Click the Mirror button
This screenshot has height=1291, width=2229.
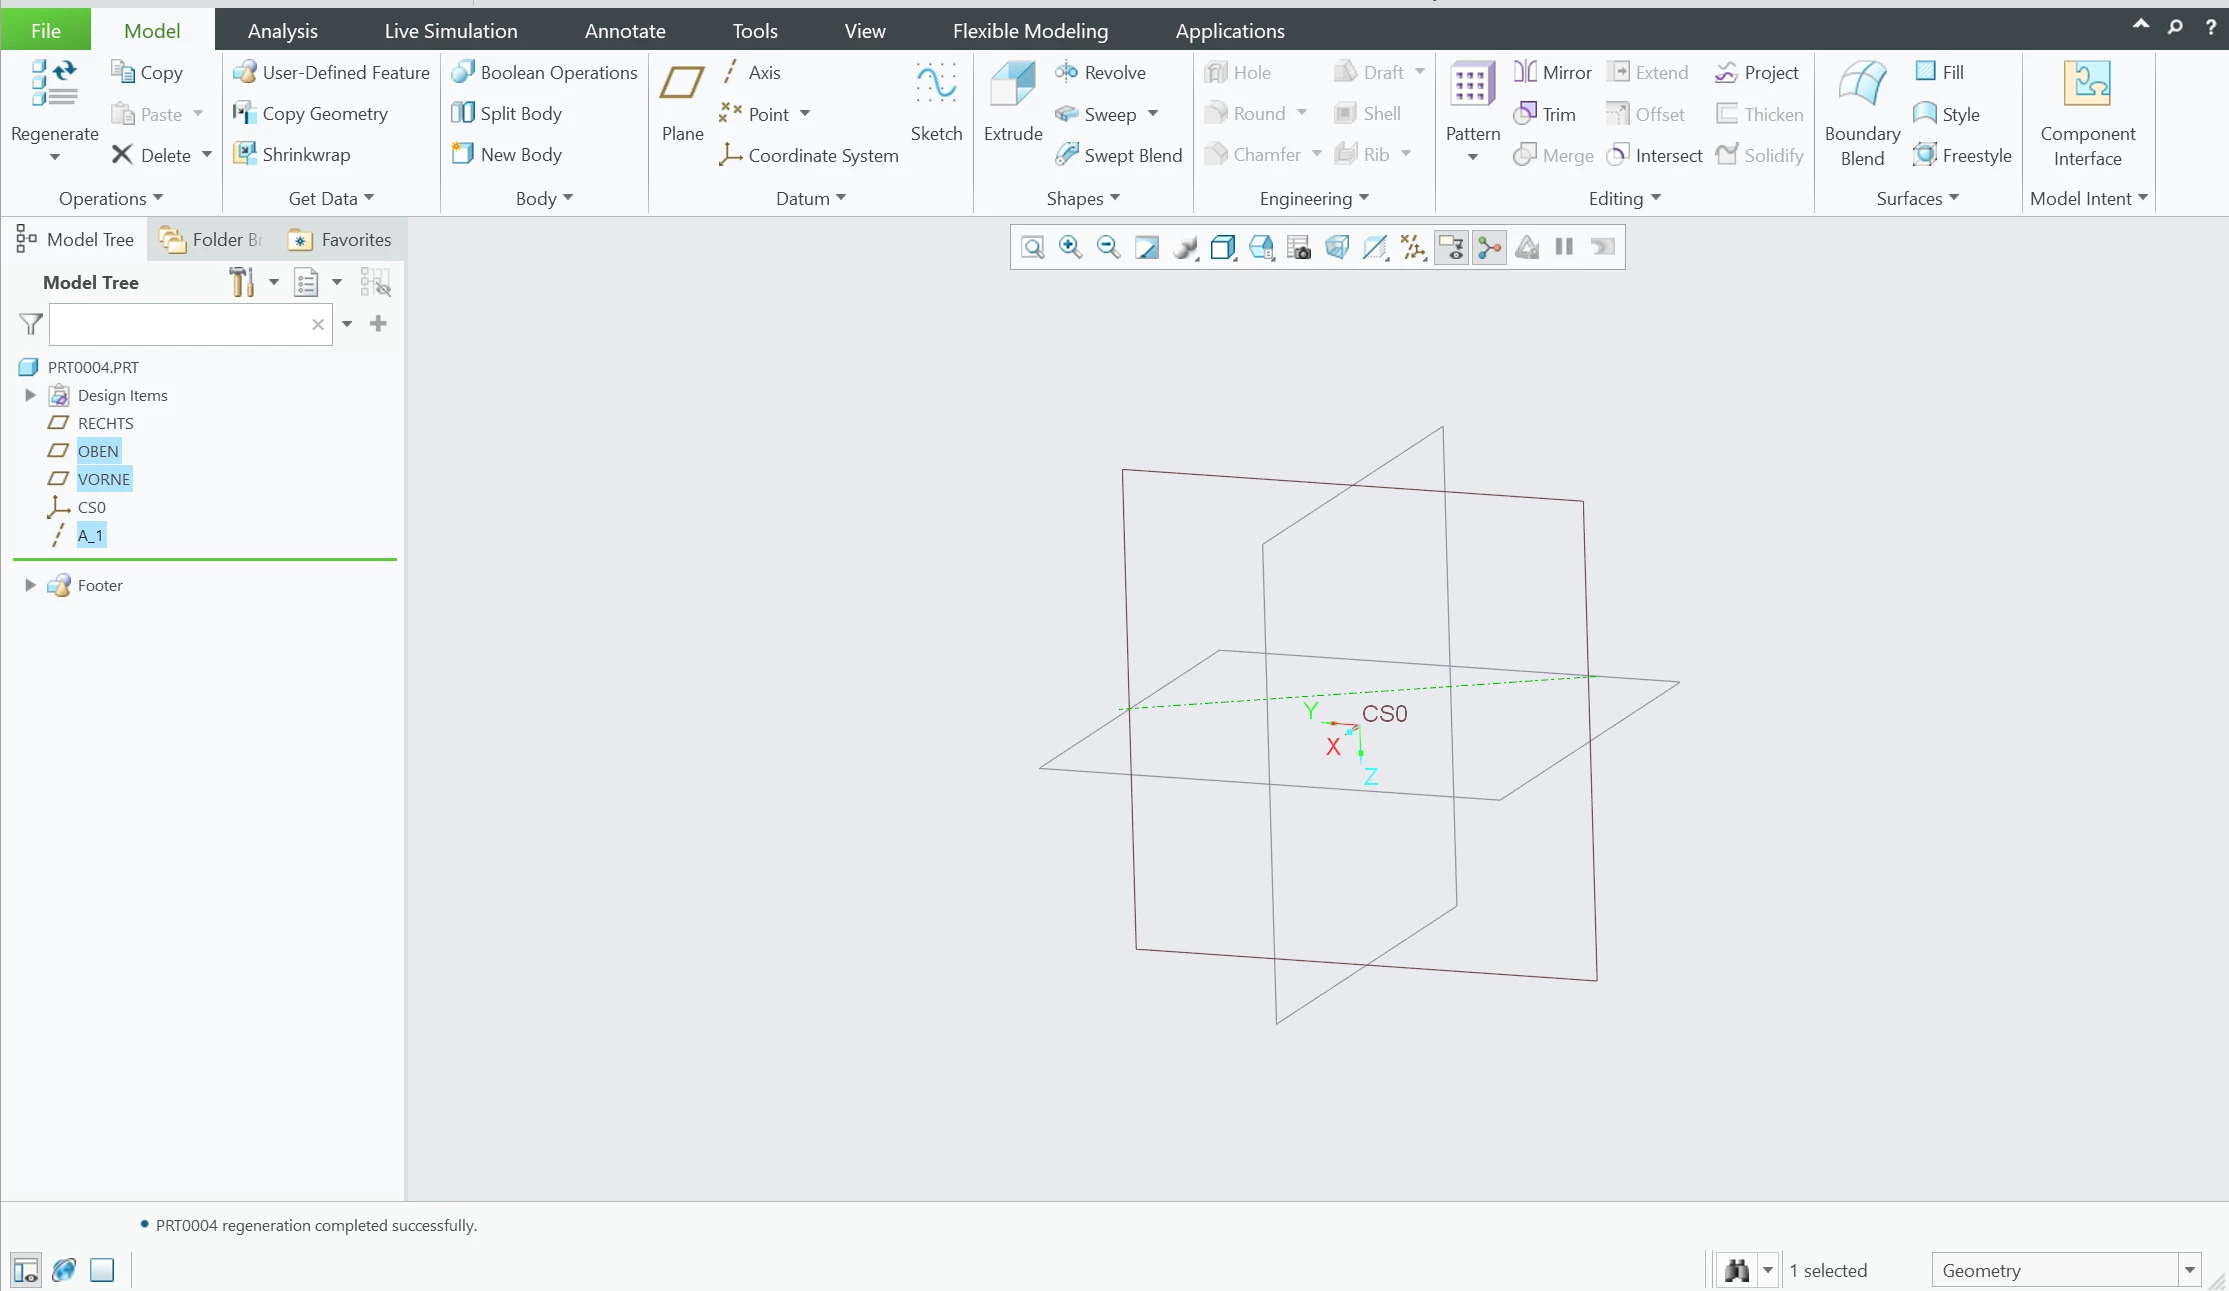coord(1552,72)
